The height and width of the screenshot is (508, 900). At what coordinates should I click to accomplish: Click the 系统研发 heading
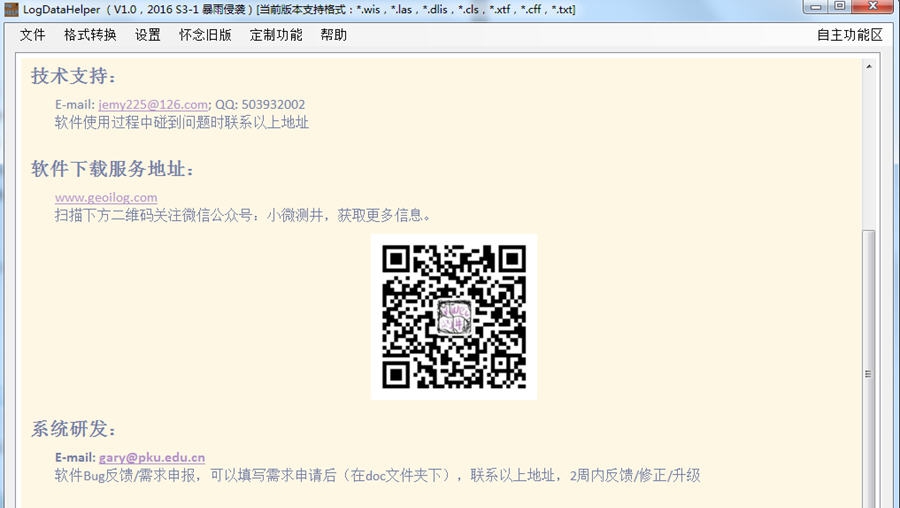point(74,429)
